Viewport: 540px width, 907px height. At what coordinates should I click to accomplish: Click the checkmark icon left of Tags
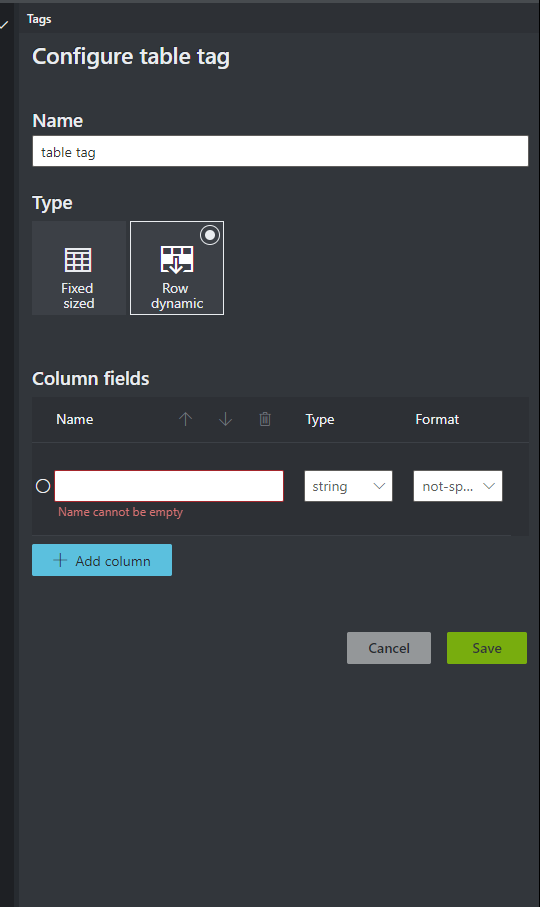pyautogui.click(x=4, y=25)
